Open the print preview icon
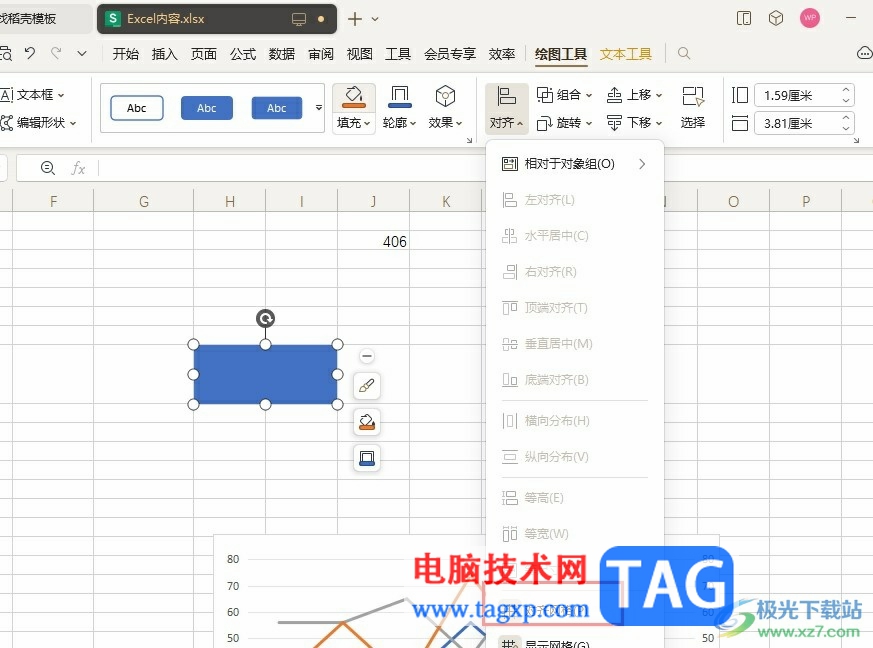This screenshot has width=873, height=648. point(6,53)
